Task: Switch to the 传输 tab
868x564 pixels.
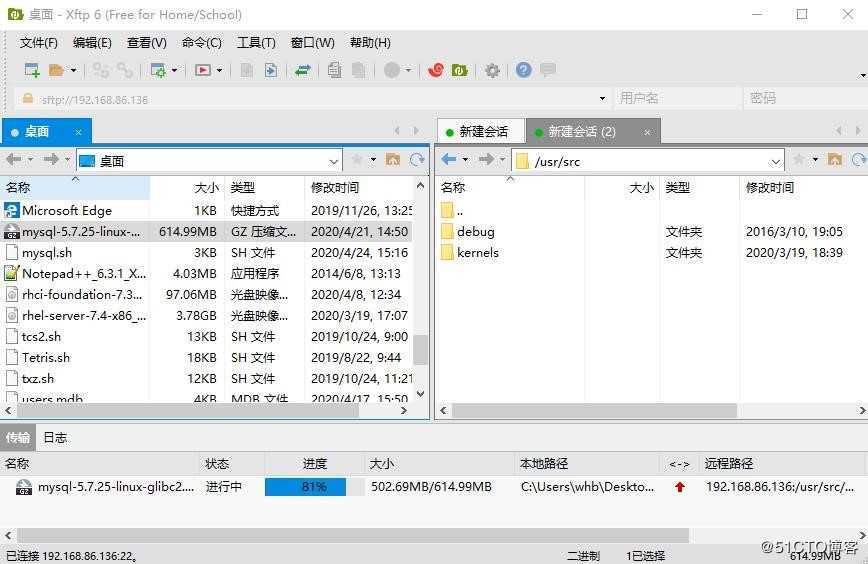Action: pos(18,438)
